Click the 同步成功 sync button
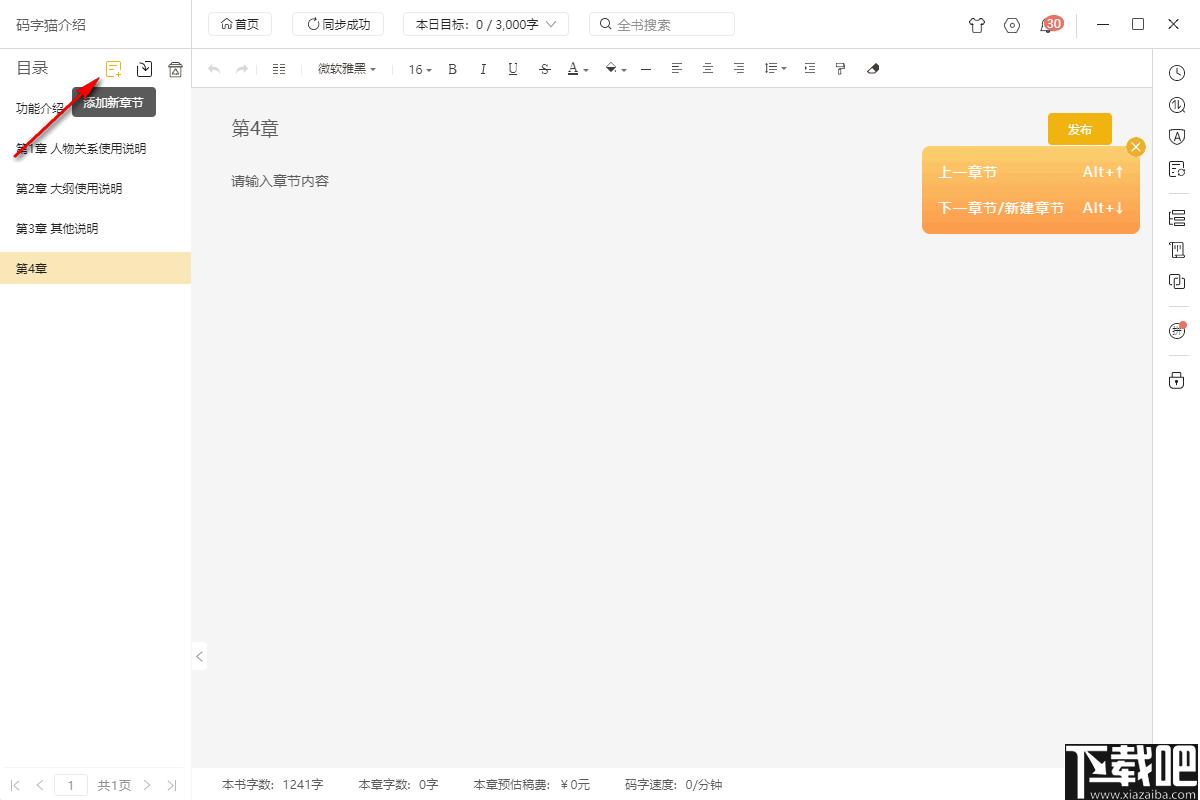Screen dimensions: 1200x800 [x=339, y=24]
